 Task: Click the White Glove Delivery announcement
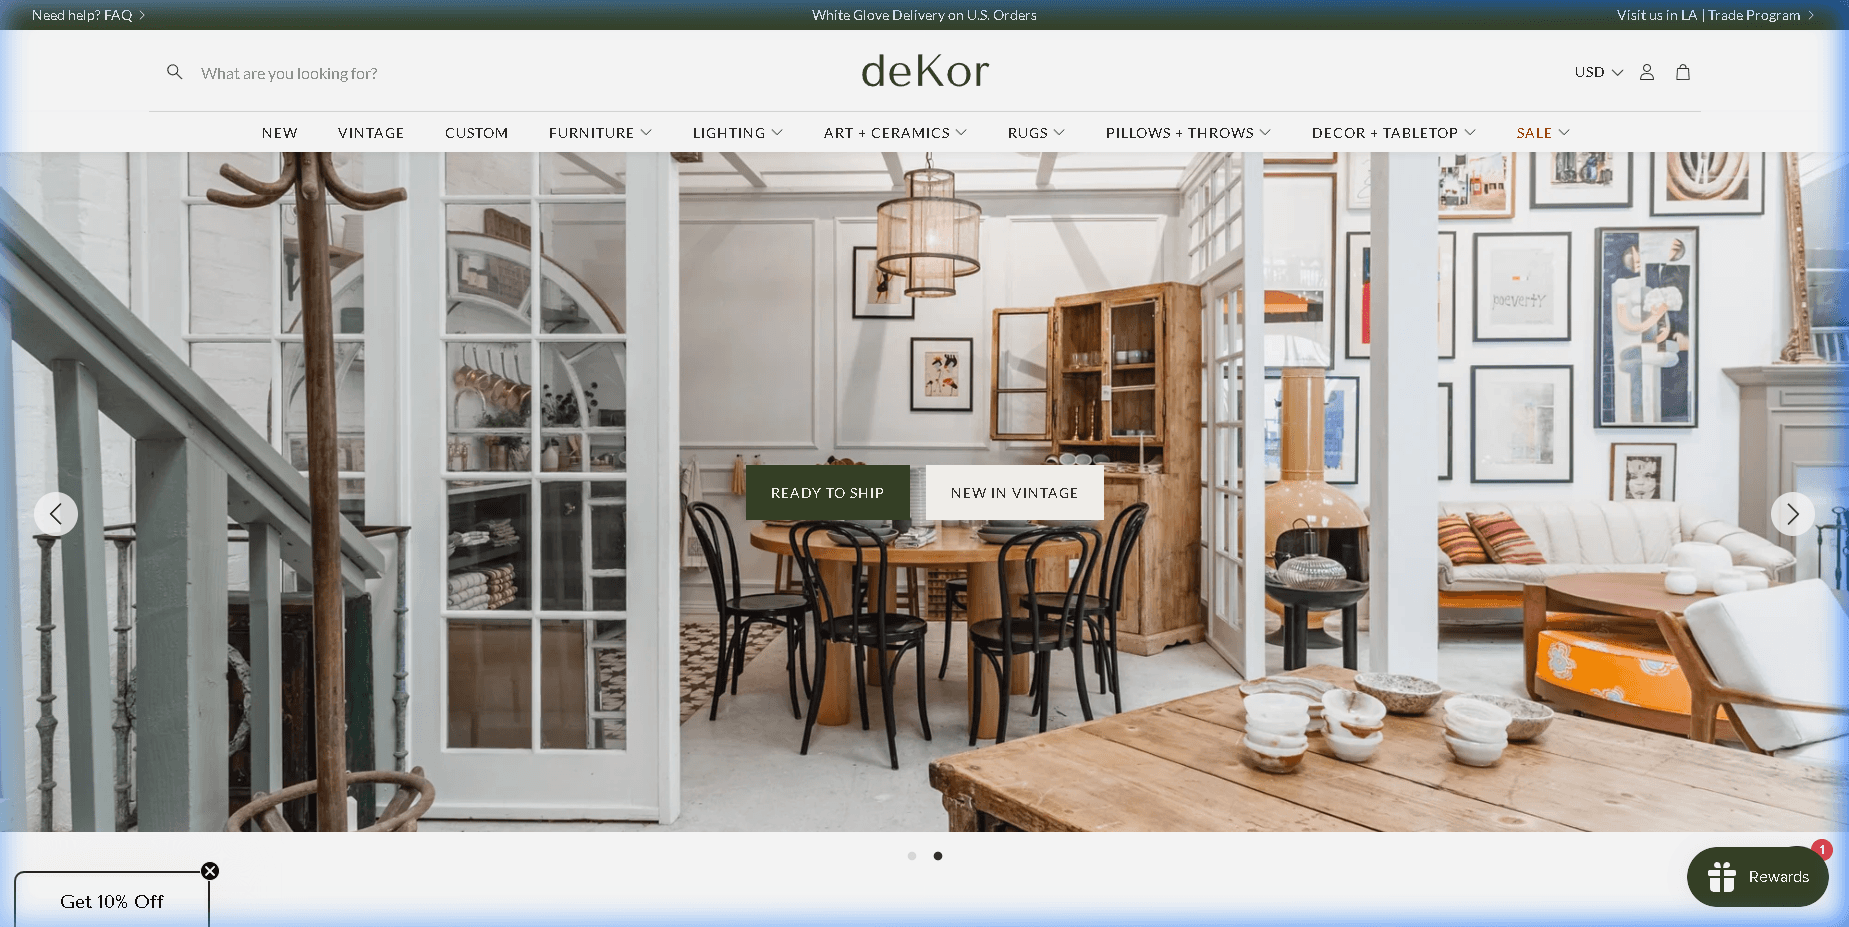tap(924, 15)
